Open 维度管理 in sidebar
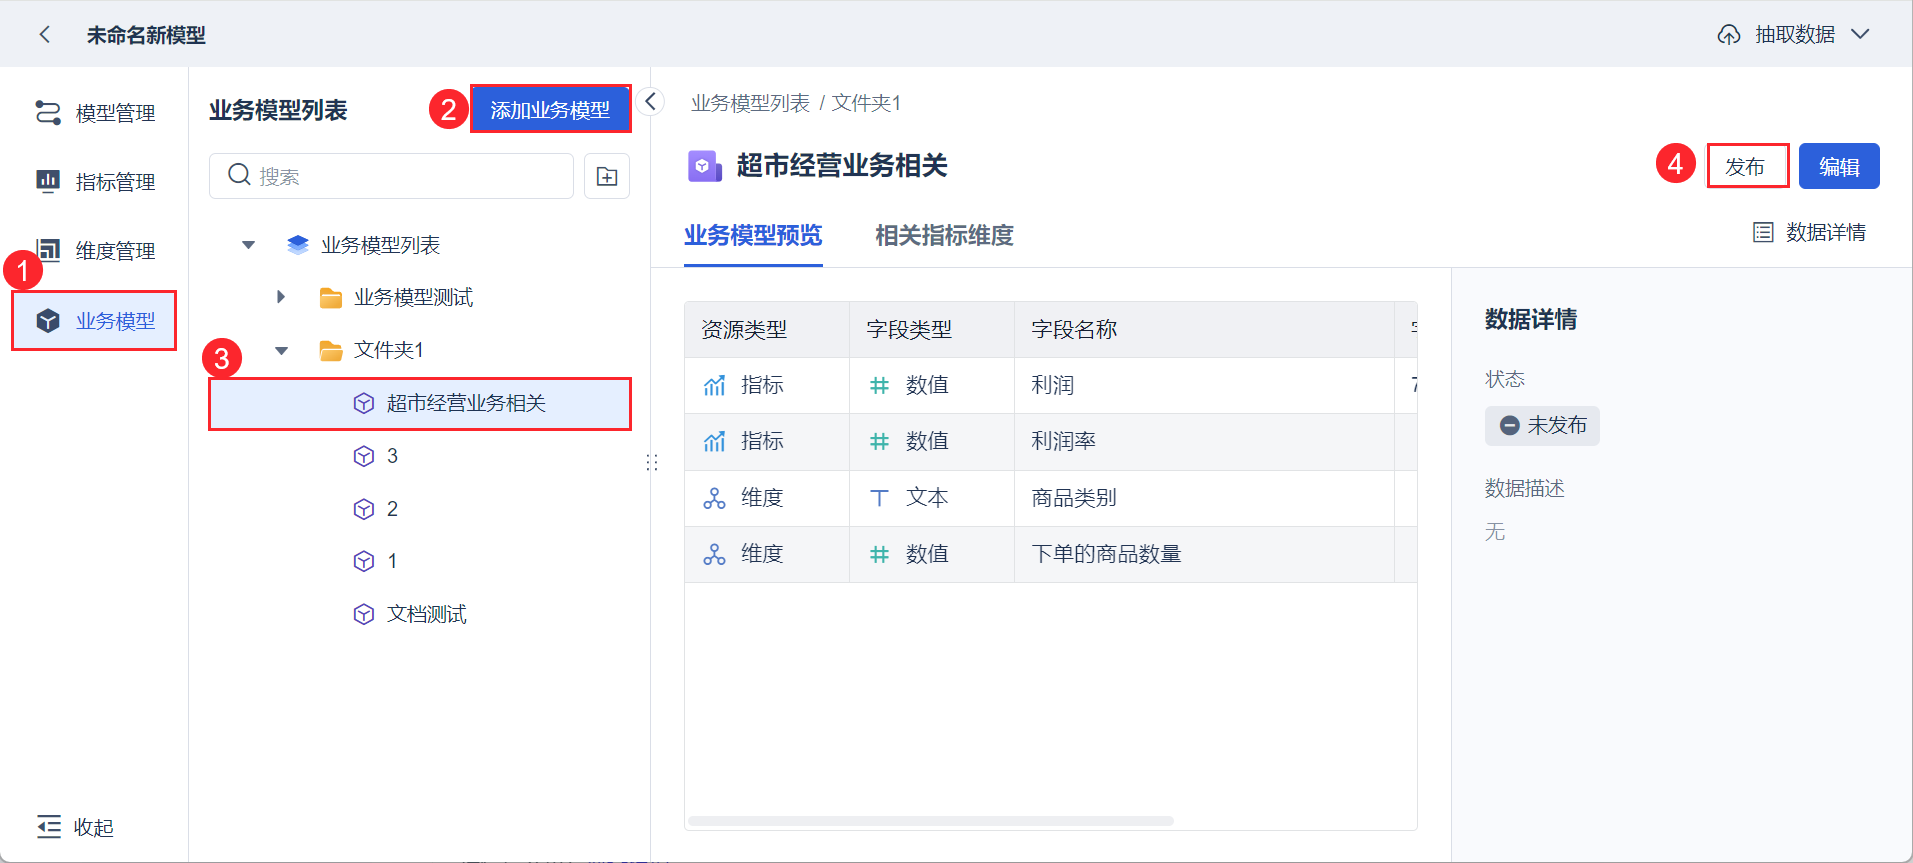This screenshot has width=1913, height=863. (x=96, y=251)
